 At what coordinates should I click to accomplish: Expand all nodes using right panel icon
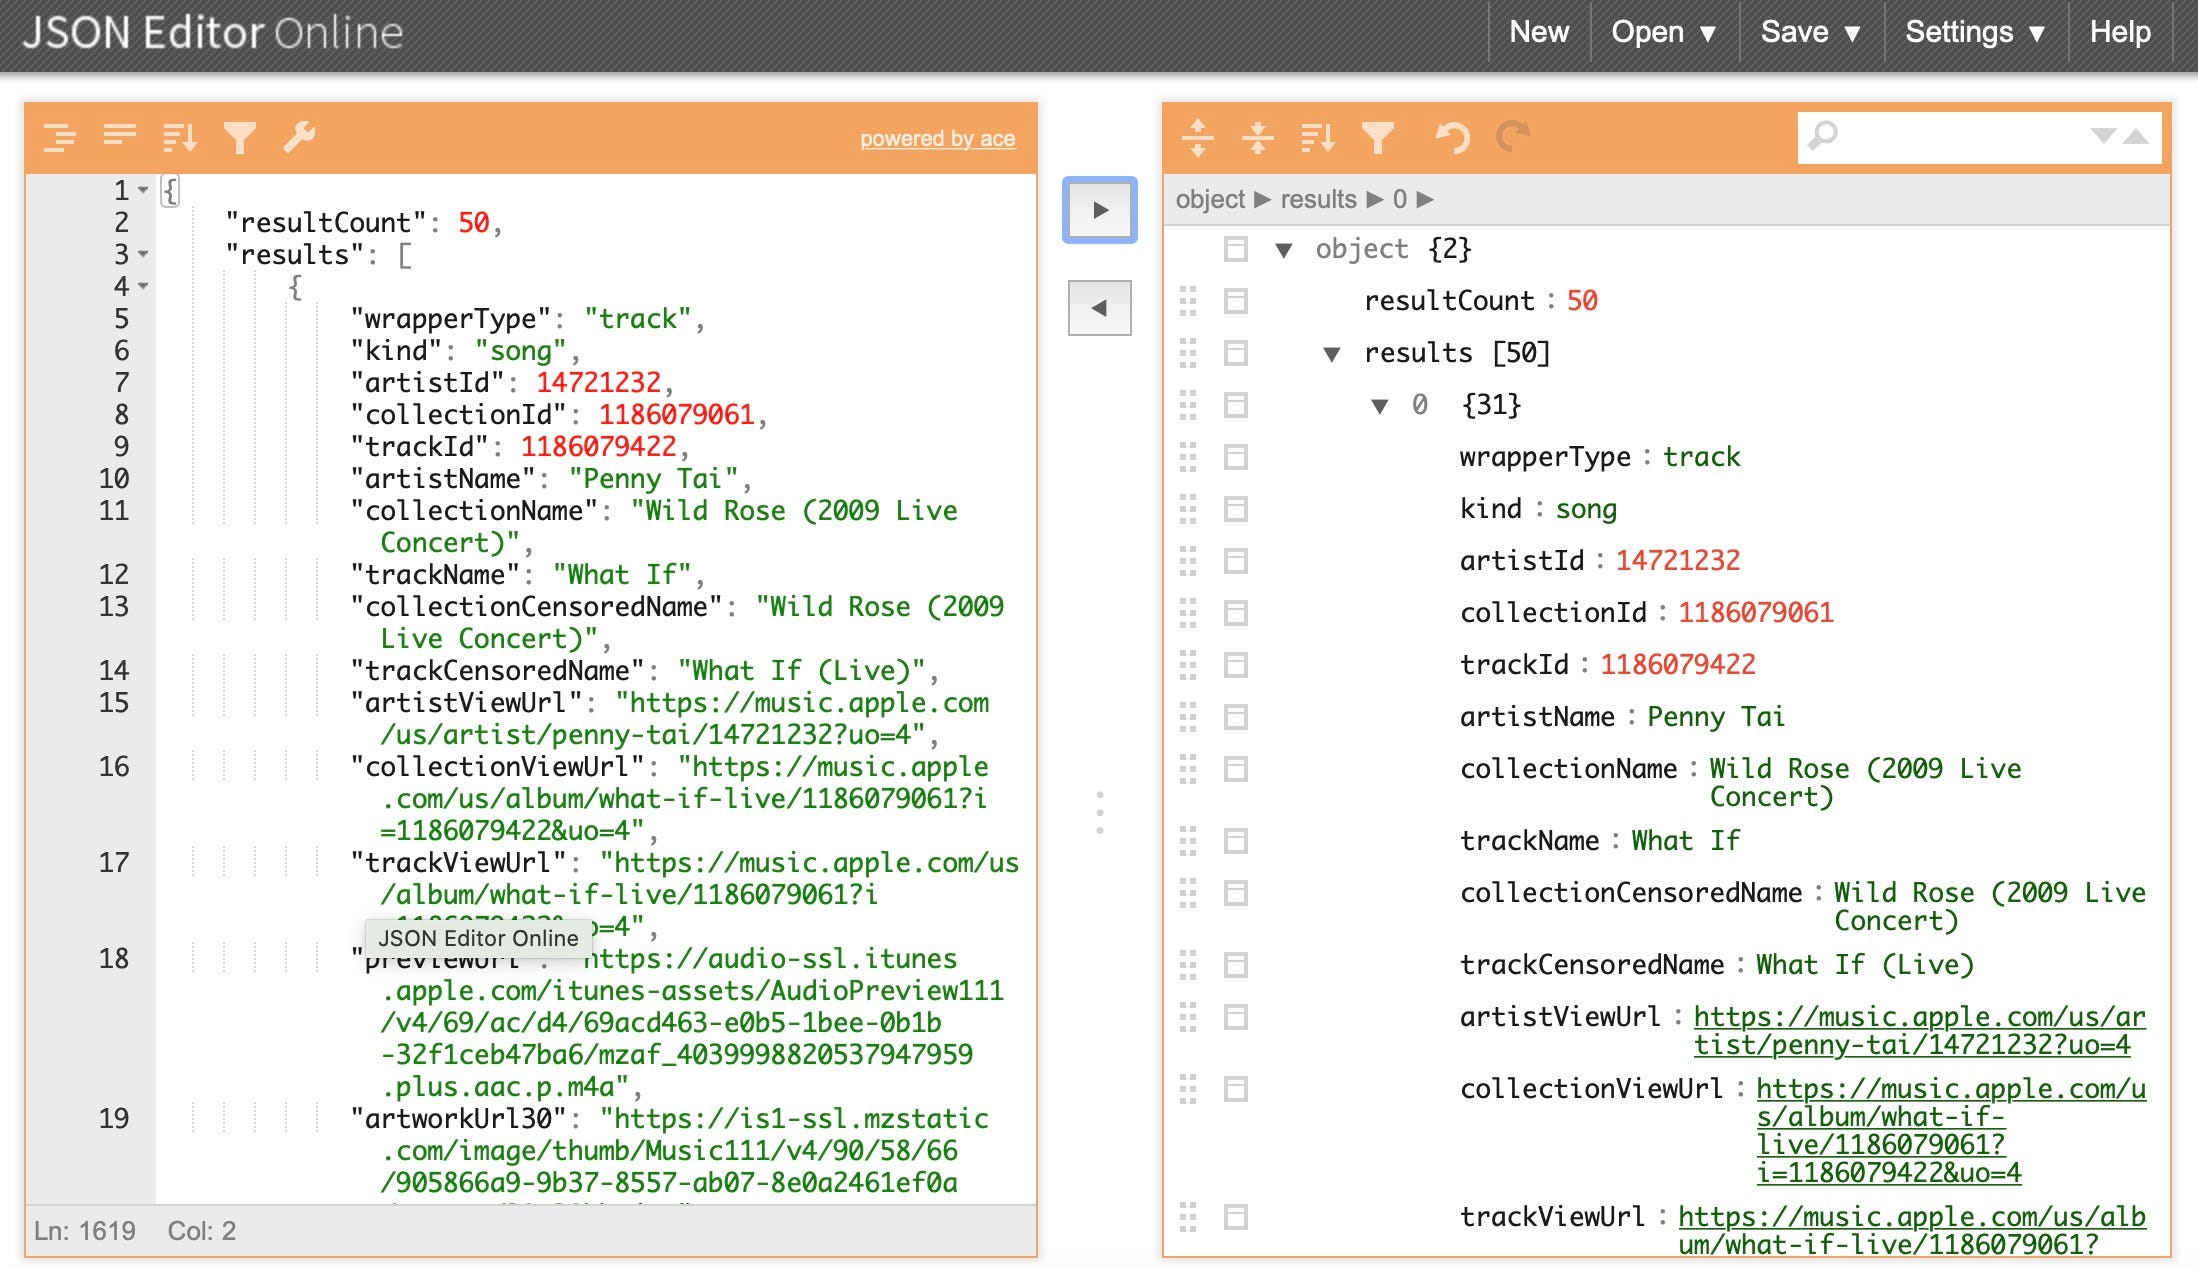click(x=1199, y=137)
